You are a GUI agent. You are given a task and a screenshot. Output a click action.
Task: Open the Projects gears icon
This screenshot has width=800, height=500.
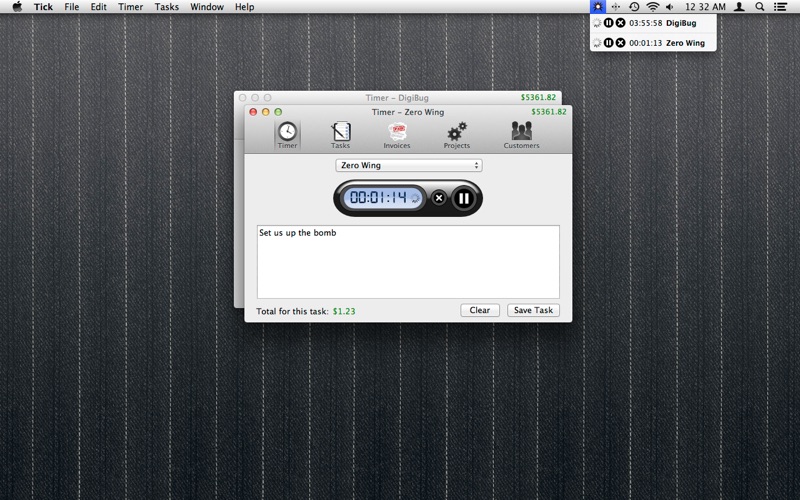click(x=457, y=135)
